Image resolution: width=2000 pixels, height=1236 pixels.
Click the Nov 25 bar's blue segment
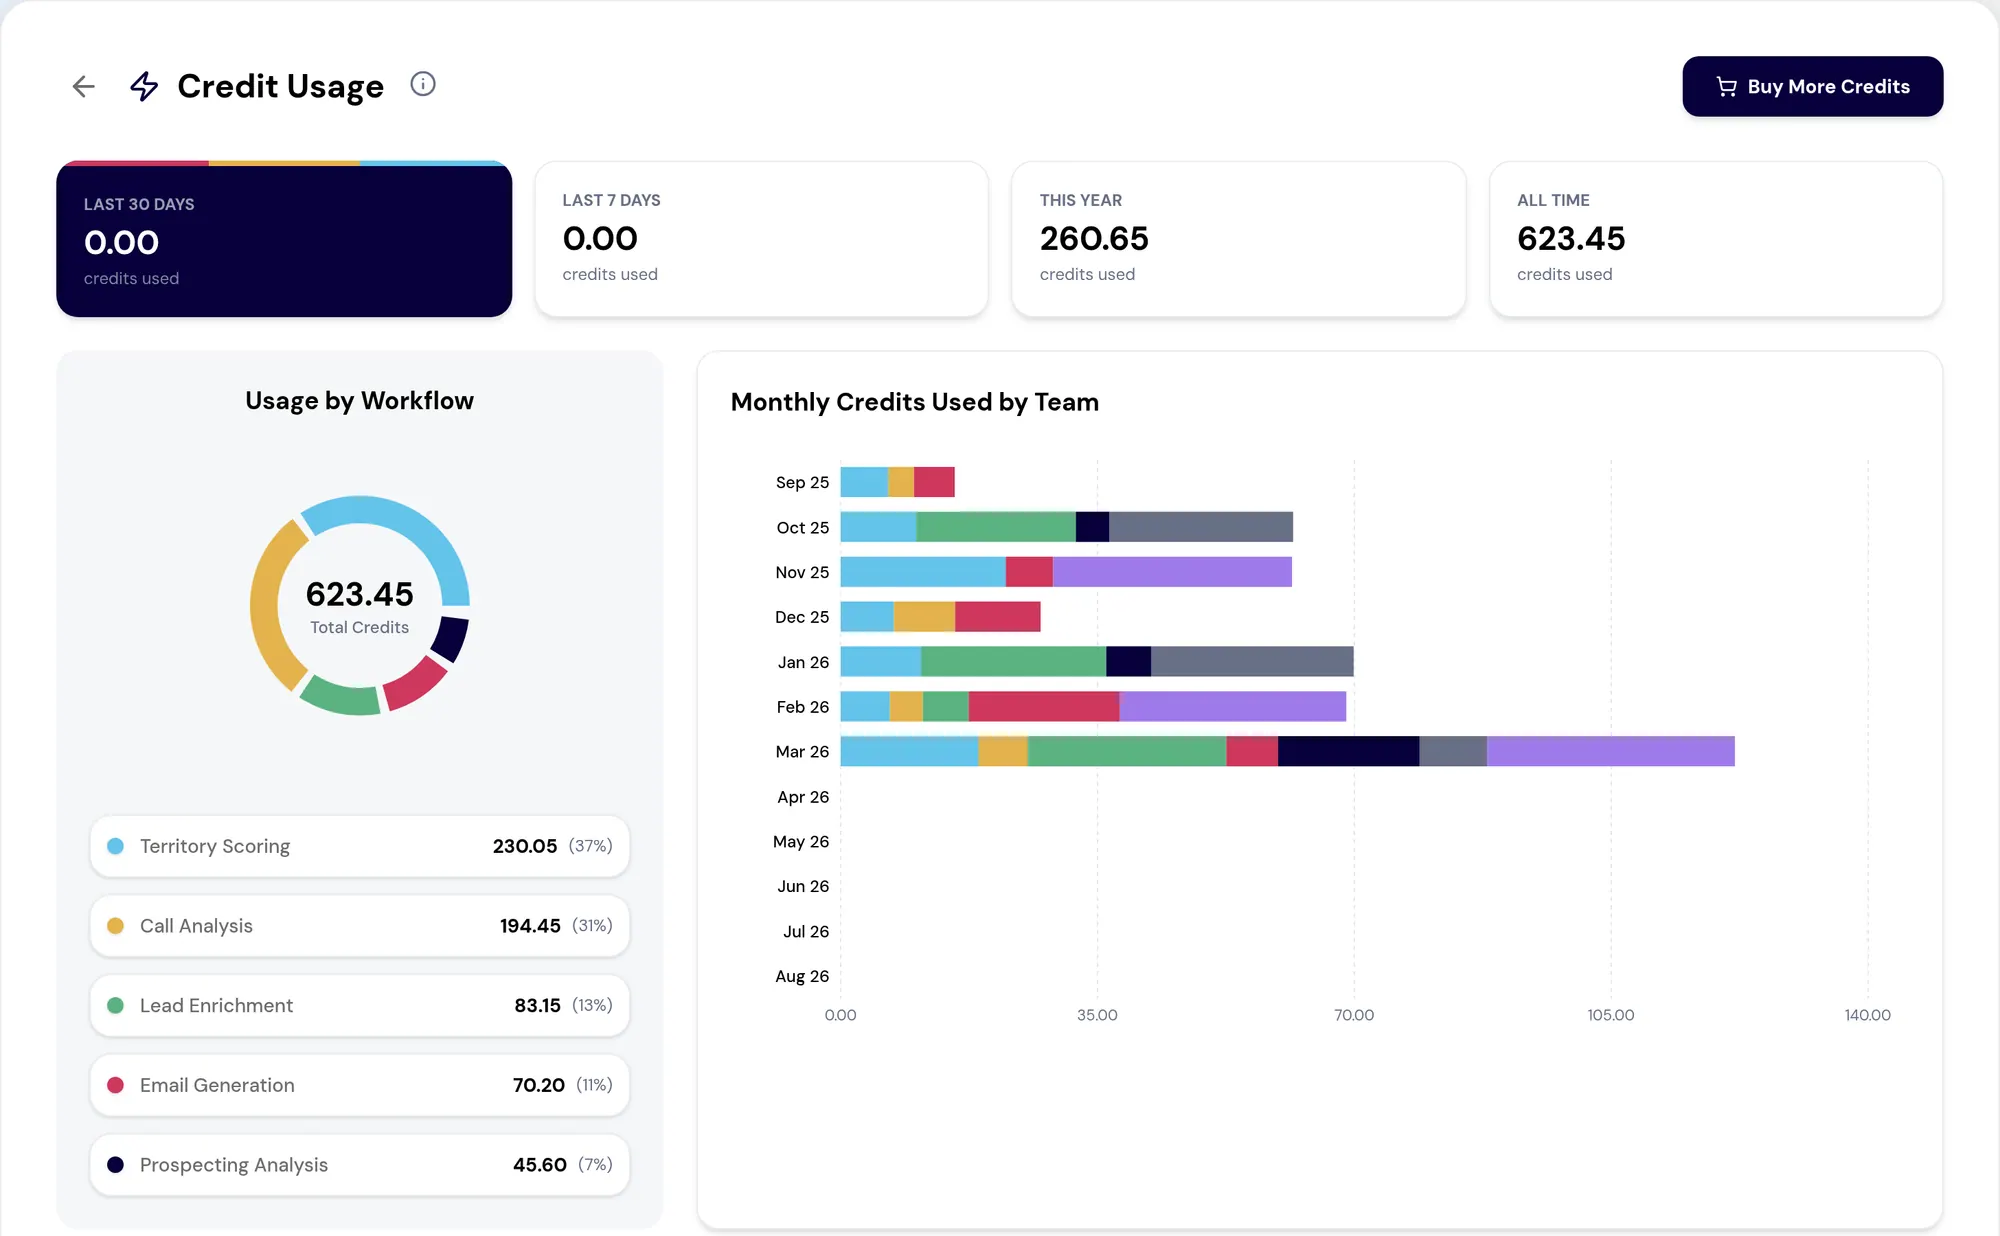coord(923,572)
